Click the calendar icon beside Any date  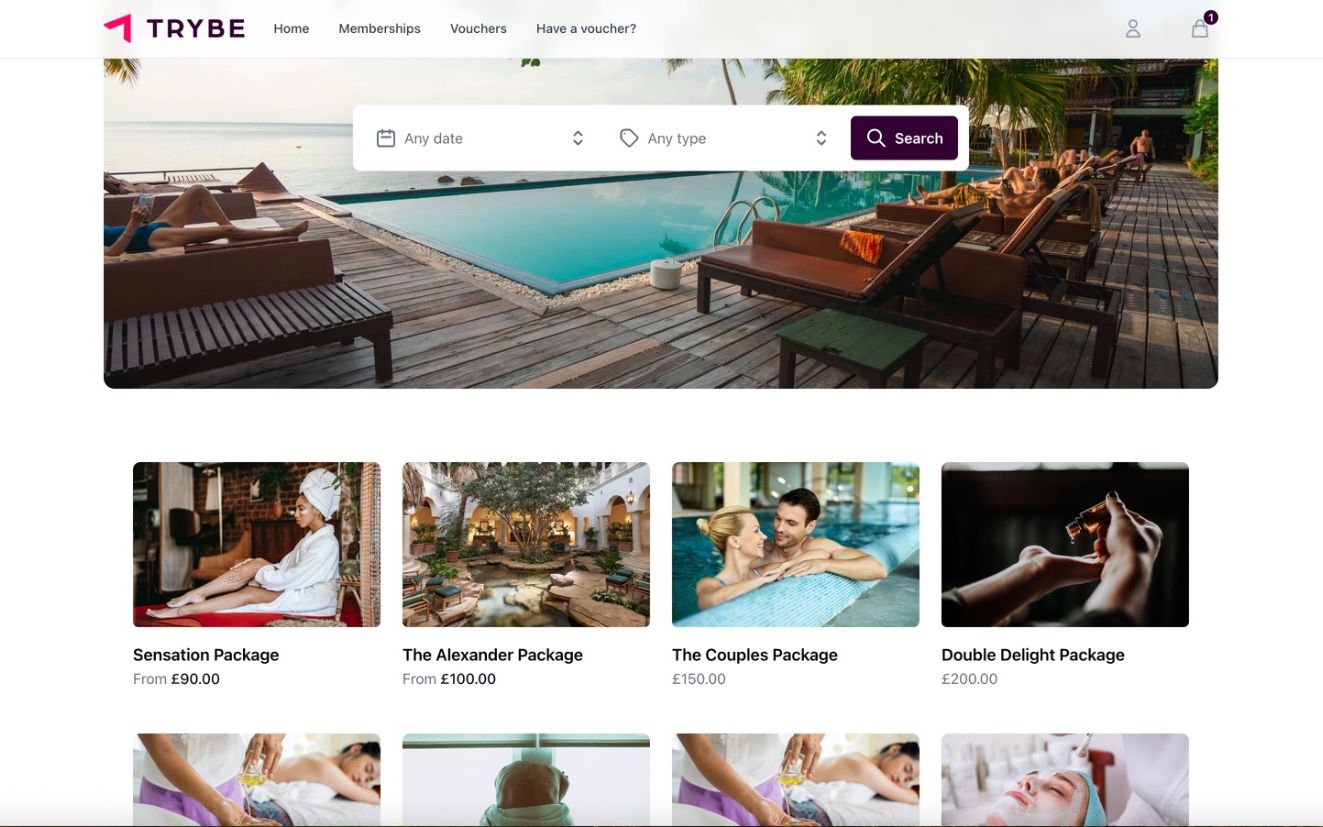click(x=386, y=138)
